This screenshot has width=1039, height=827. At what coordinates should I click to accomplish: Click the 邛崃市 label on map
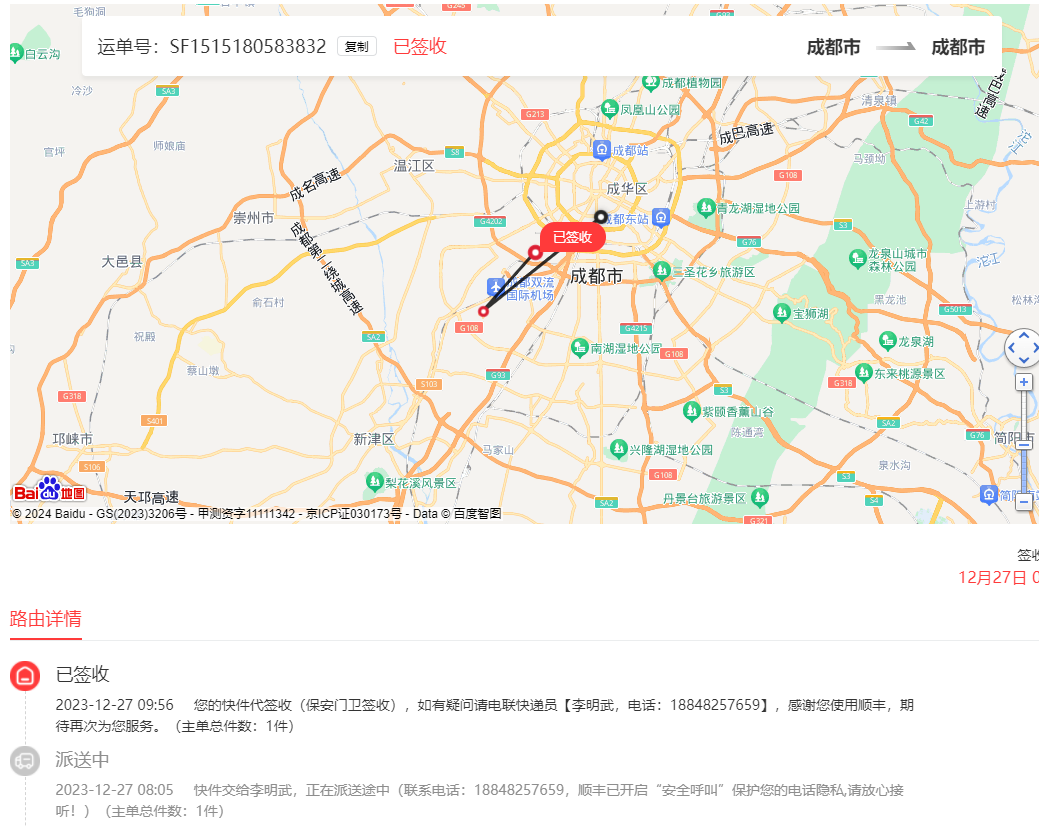coord(73,439)
